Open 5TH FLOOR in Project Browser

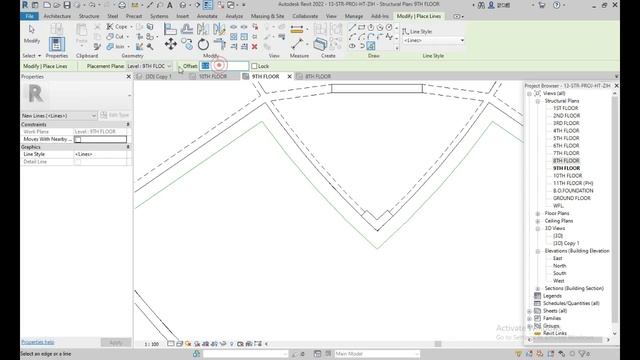tap(566, 138)
